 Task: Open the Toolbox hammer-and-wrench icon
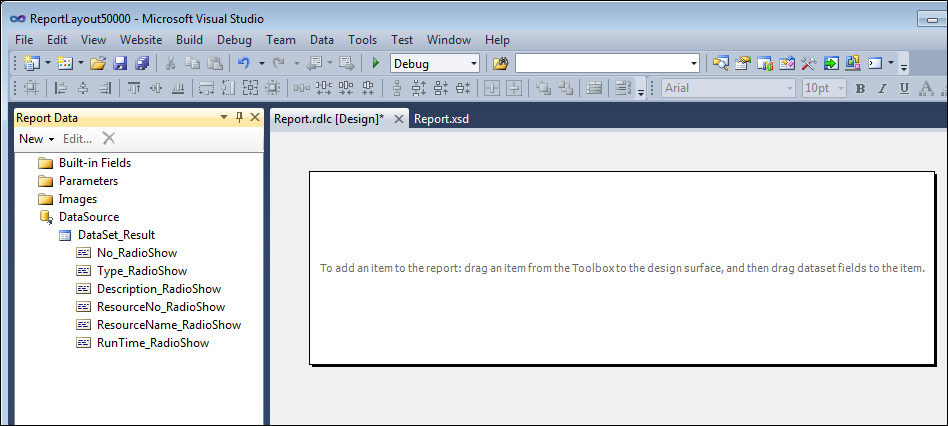pos(809,63)
